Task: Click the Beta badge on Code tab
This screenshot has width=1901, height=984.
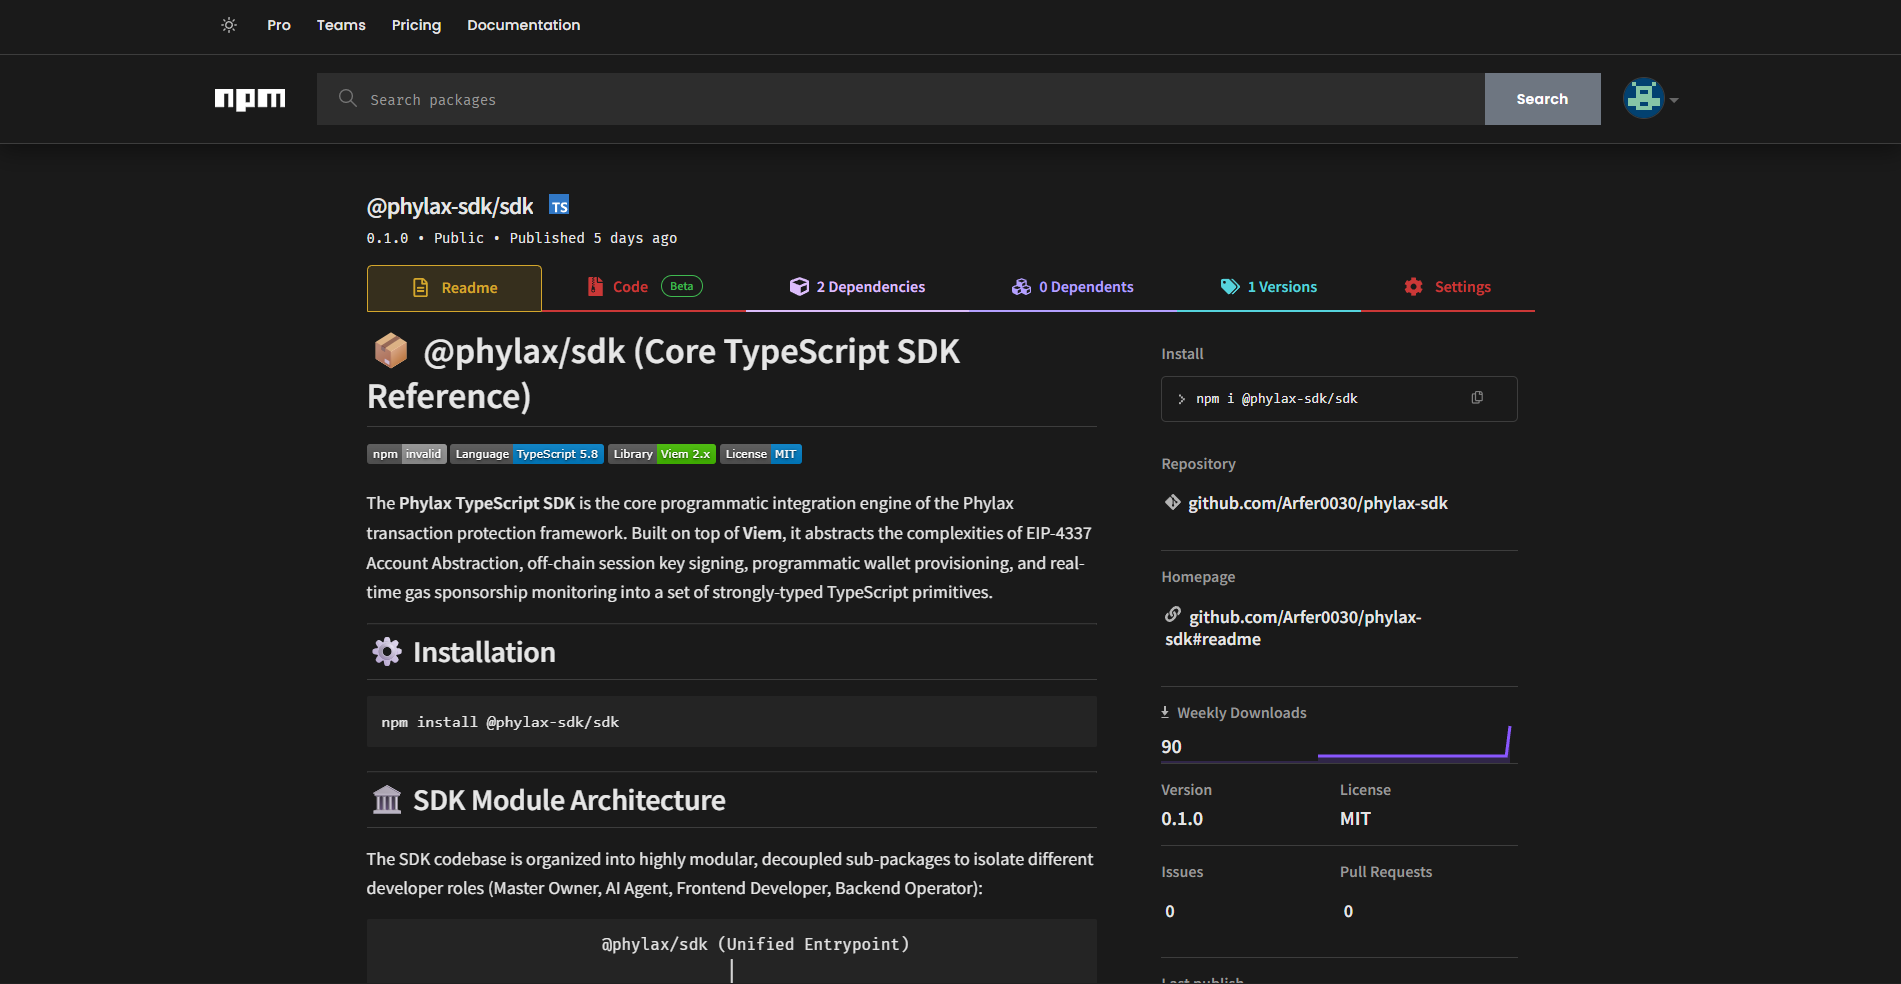Action: [x=681, y=286]
